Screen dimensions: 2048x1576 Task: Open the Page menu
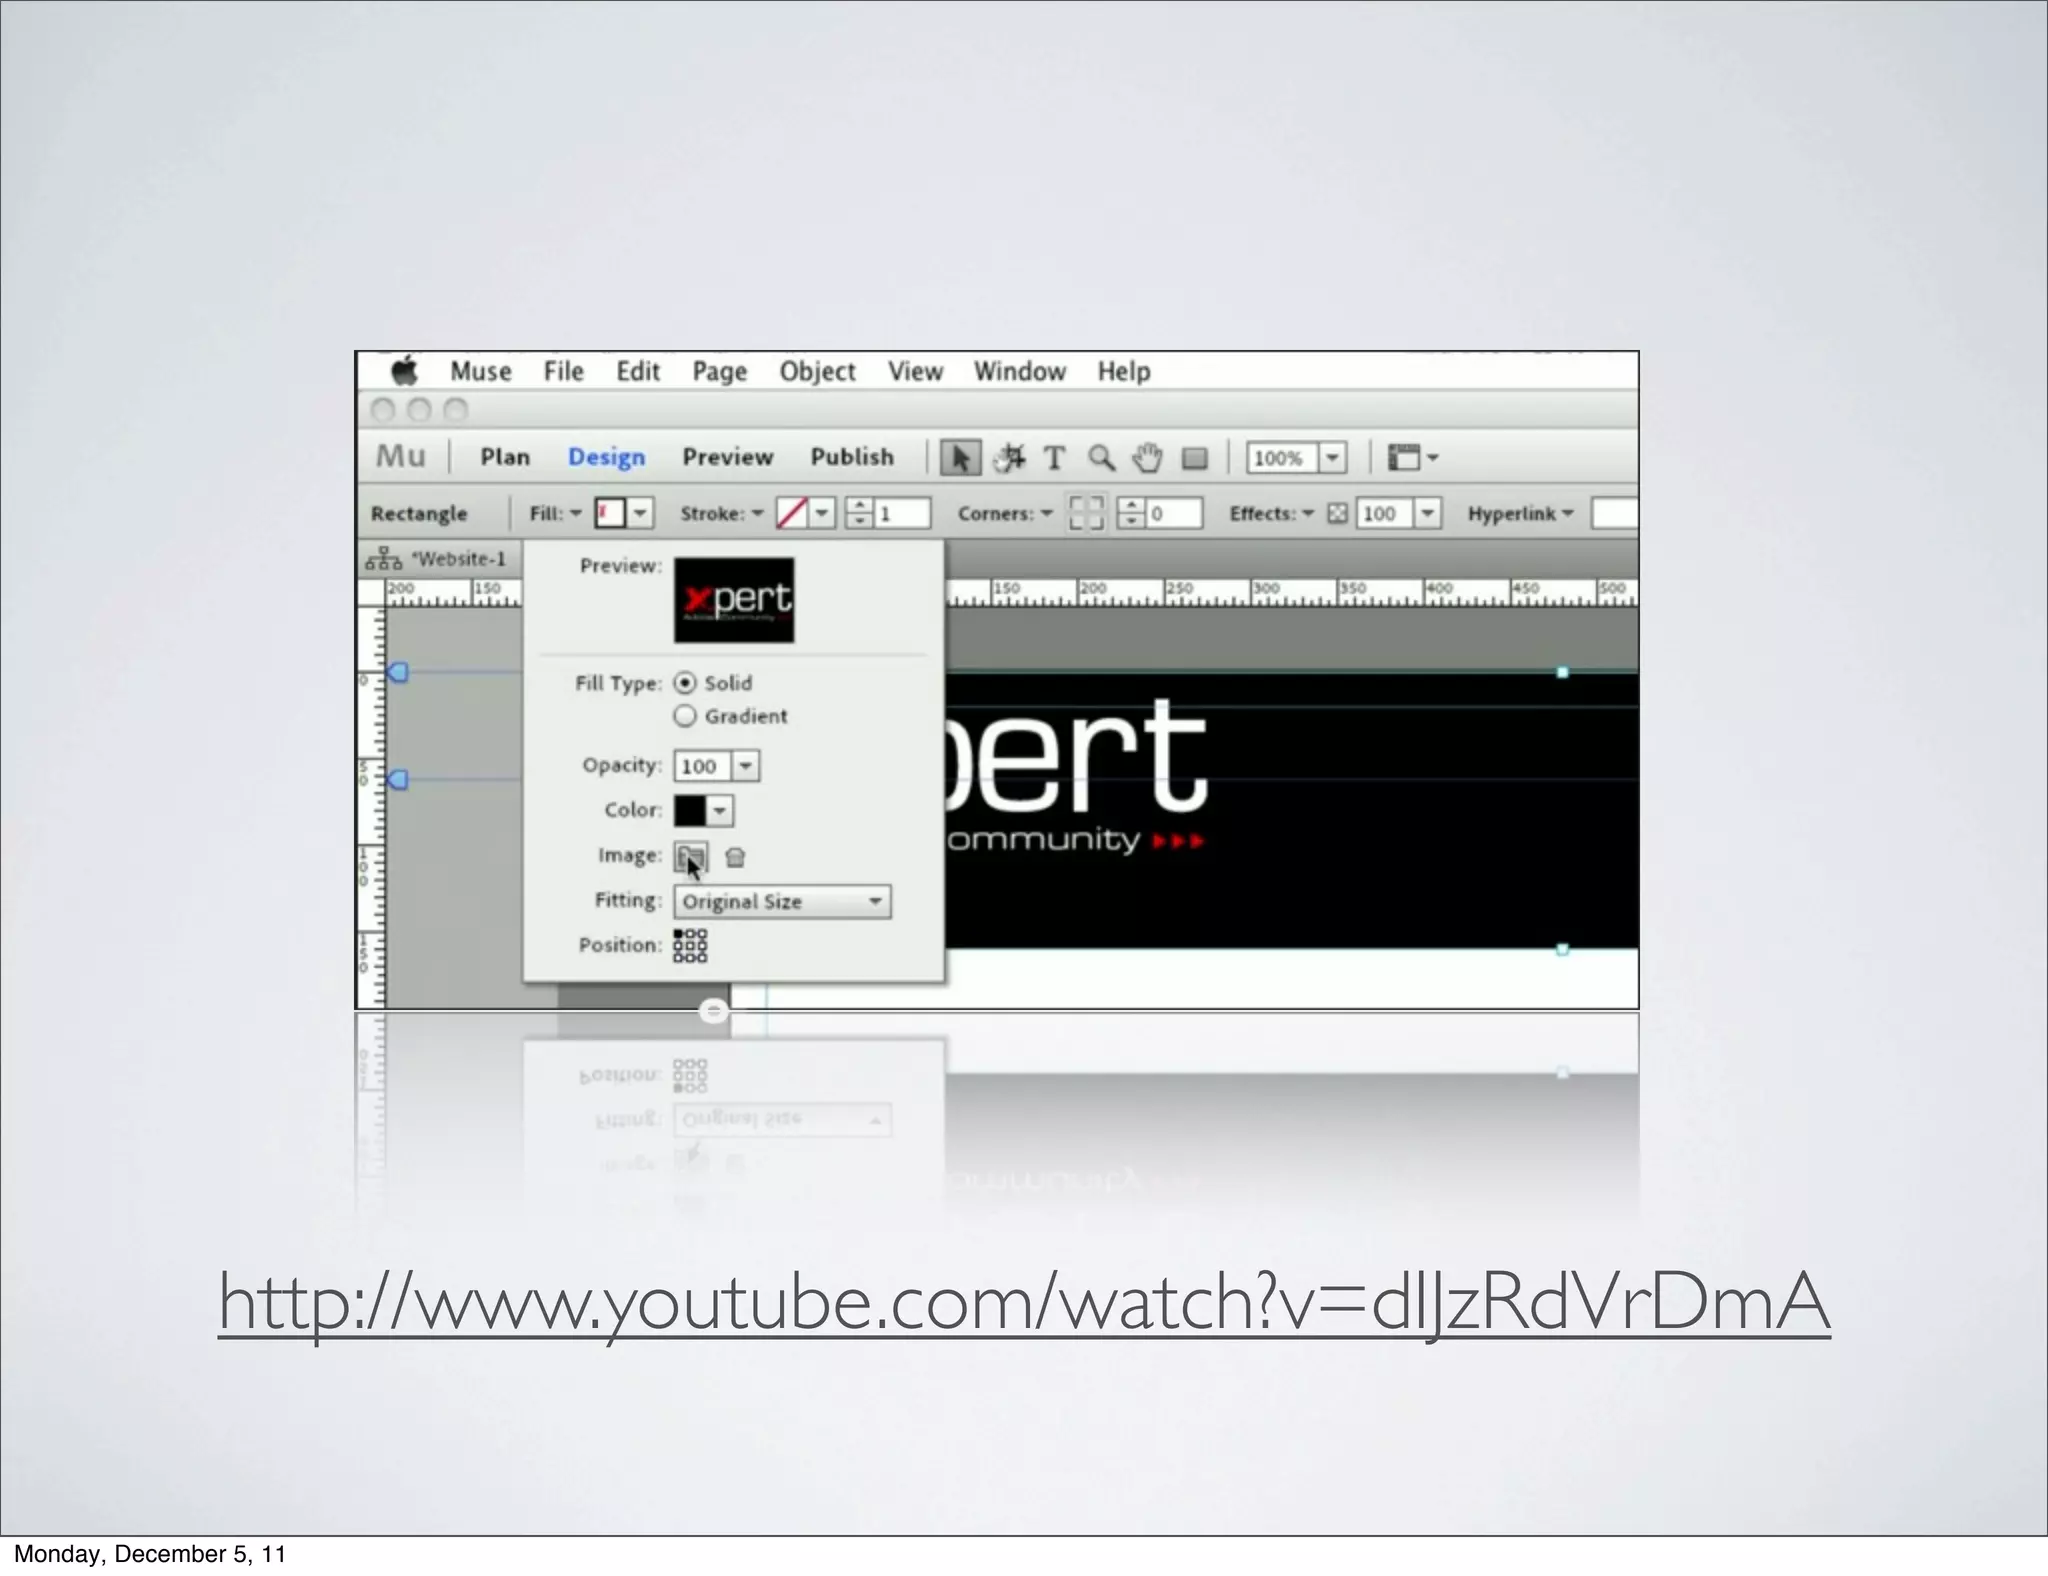(720, 372)
